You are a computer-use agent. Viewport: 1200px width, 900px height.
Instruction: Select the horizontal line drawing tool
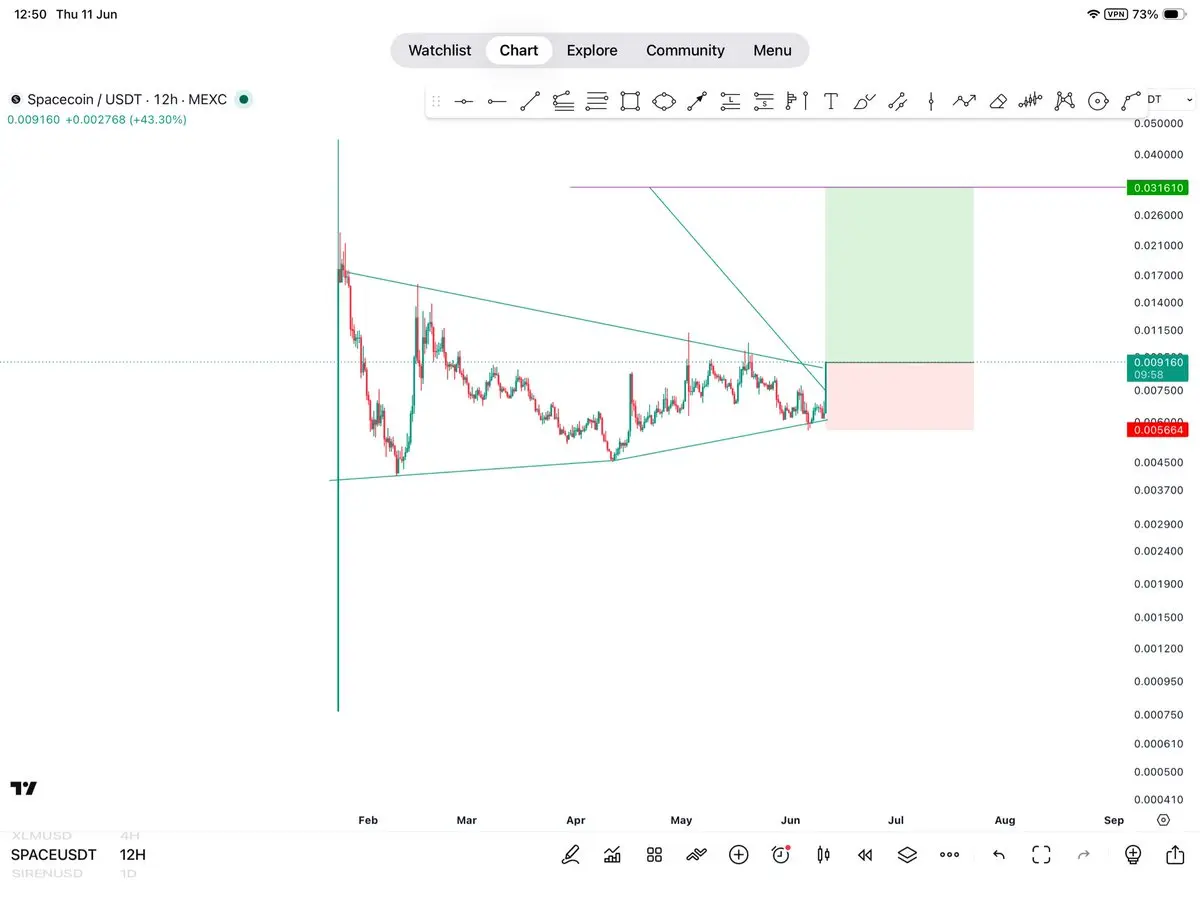pos(463,101)
